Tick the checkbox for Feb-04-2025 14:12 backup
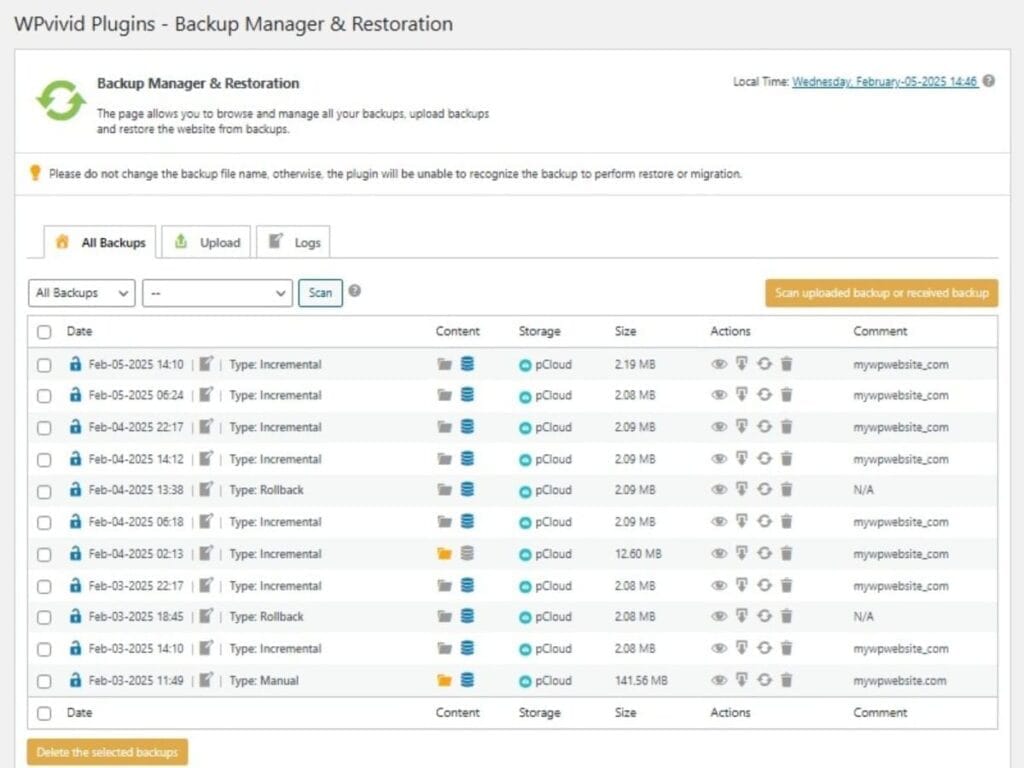Screen dimensions: 1024x768 click(x=44, y=460)
